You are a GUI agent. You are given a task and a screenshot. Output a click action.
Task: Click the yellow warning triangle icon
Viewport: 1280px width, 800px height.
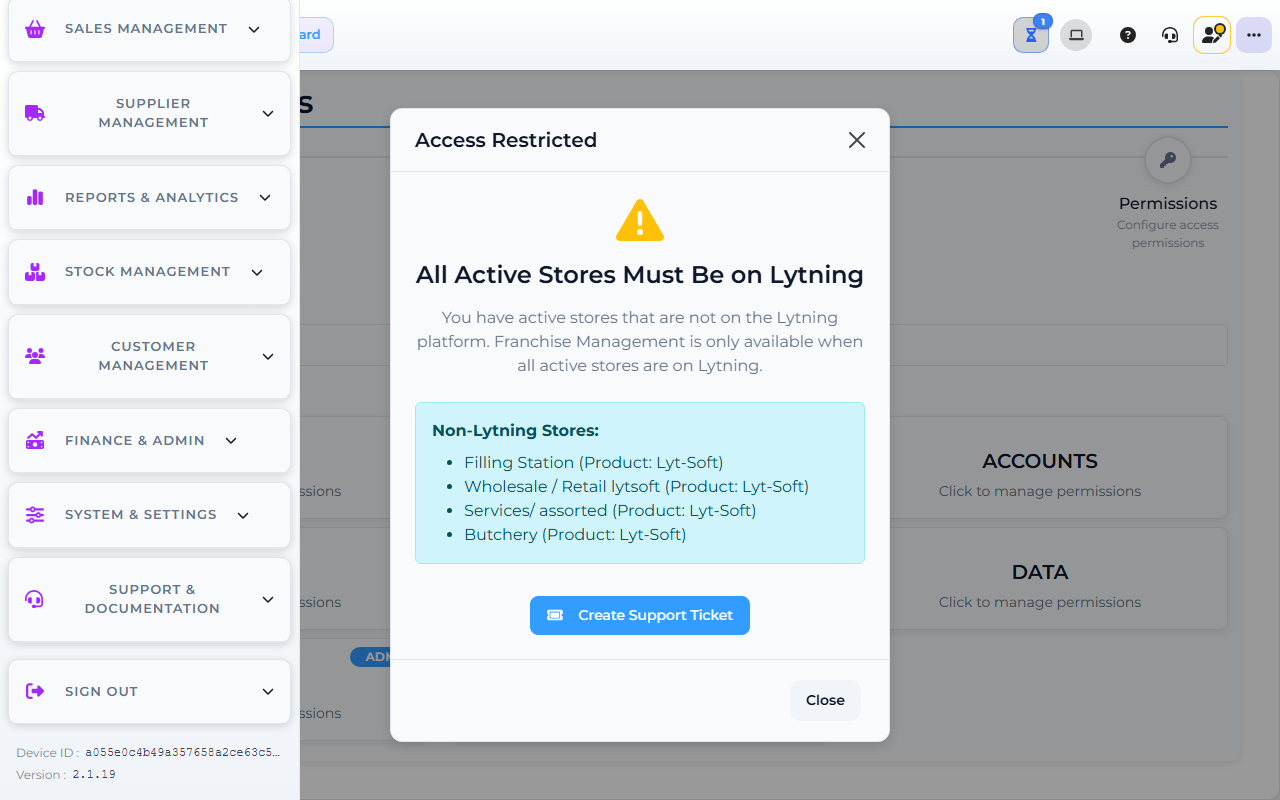[x=640, y=220]
